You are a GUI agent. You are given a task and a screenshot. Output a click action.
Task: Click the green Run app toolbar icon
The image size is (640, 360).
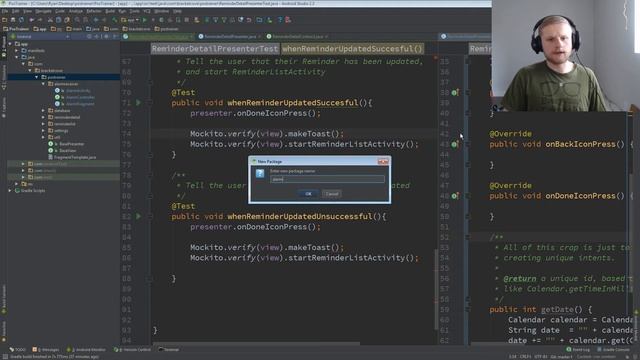click(x=144, y=20)
